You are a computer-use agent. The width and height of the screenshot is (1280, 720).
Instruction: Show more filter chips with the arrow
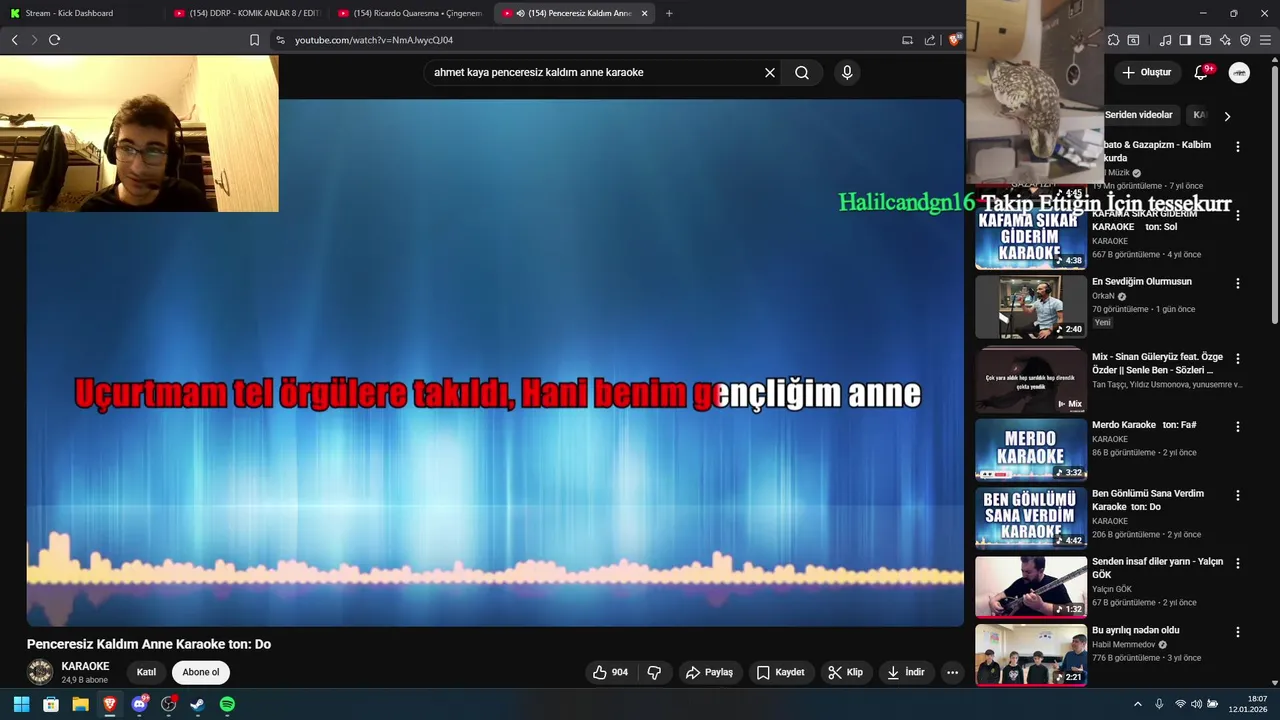click(1227, 116)
